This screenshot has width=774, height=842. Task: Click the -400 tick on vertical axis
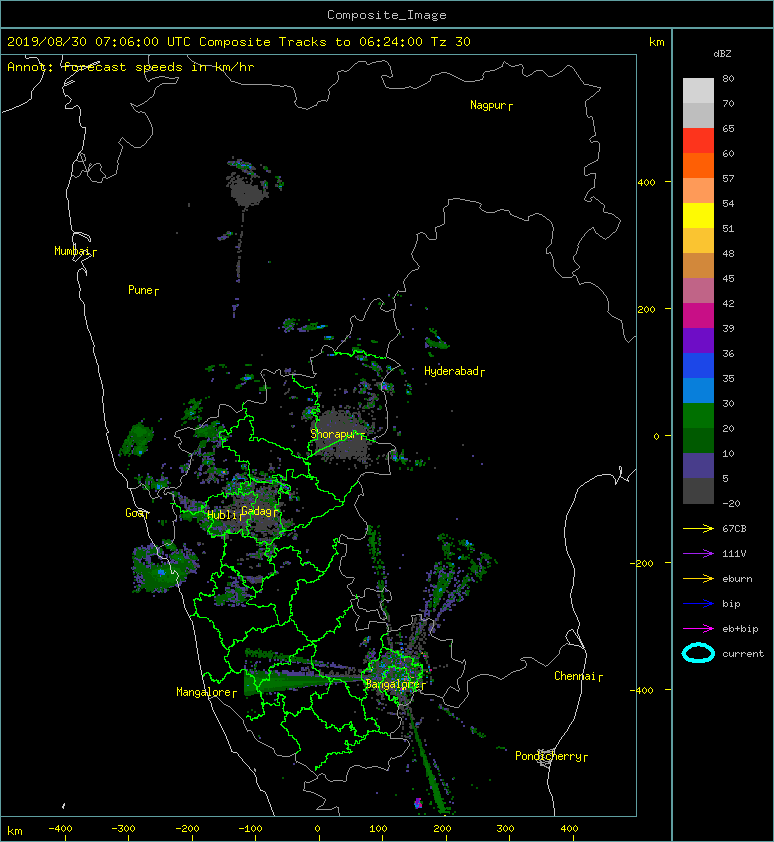point(642,691)
